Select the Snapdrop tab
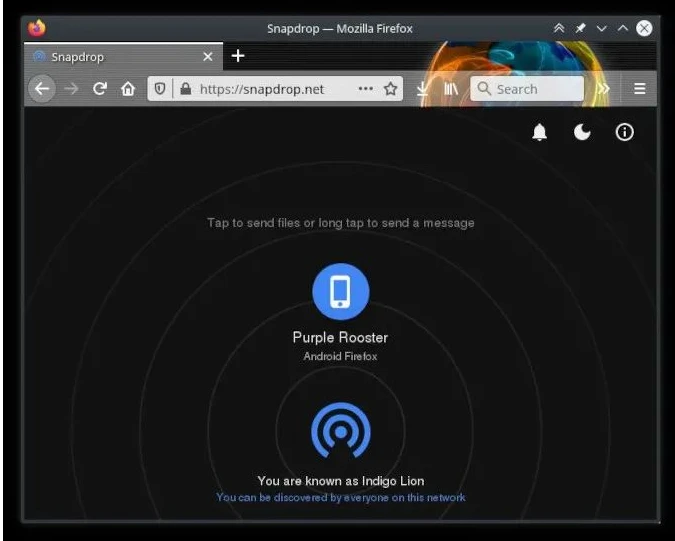 click(110, 57)
